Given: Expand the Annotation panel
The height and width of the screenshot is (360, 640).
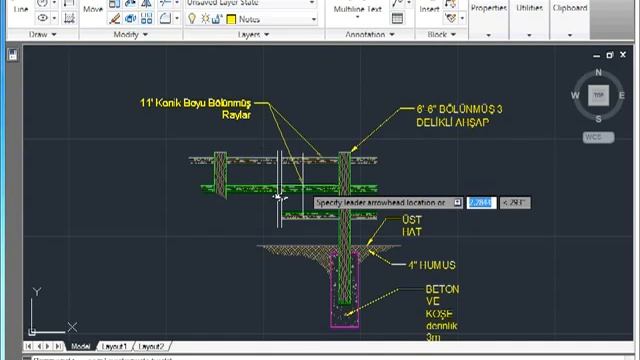Looking at the screenshot, I should pyautogui.click(x=370, y=35).
